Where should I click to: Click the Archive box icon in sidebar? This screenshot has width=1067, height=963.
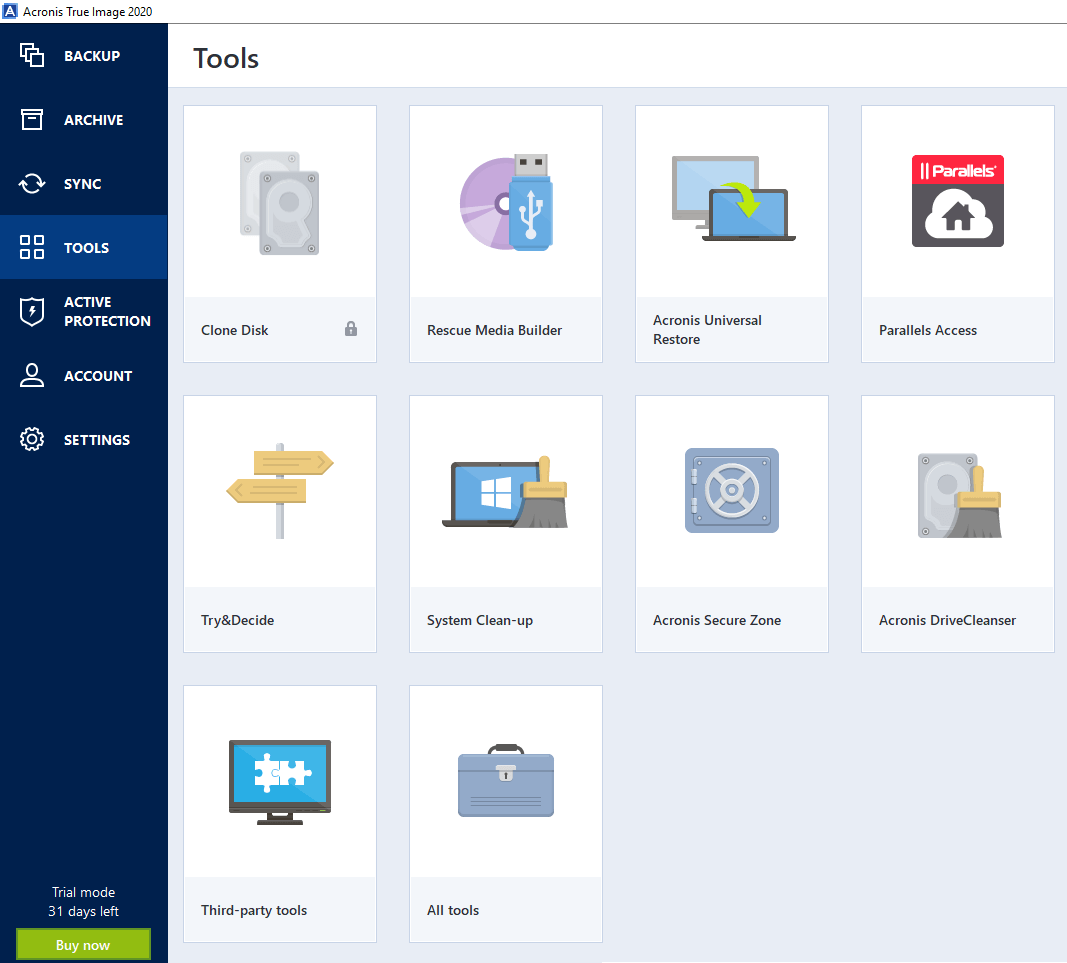pos(31,119)
